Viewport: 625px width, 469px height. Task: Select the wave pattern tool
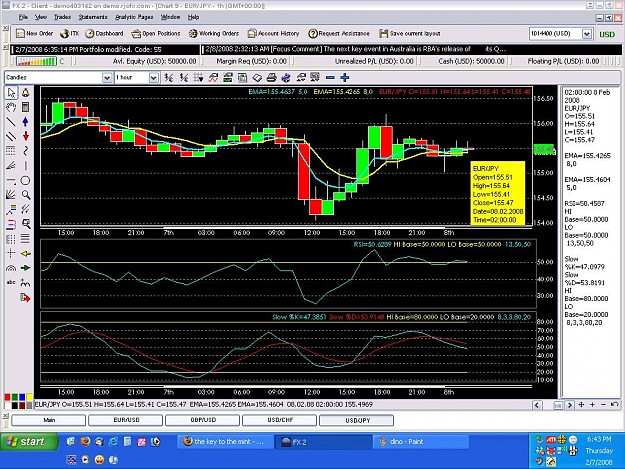(26, 283)
